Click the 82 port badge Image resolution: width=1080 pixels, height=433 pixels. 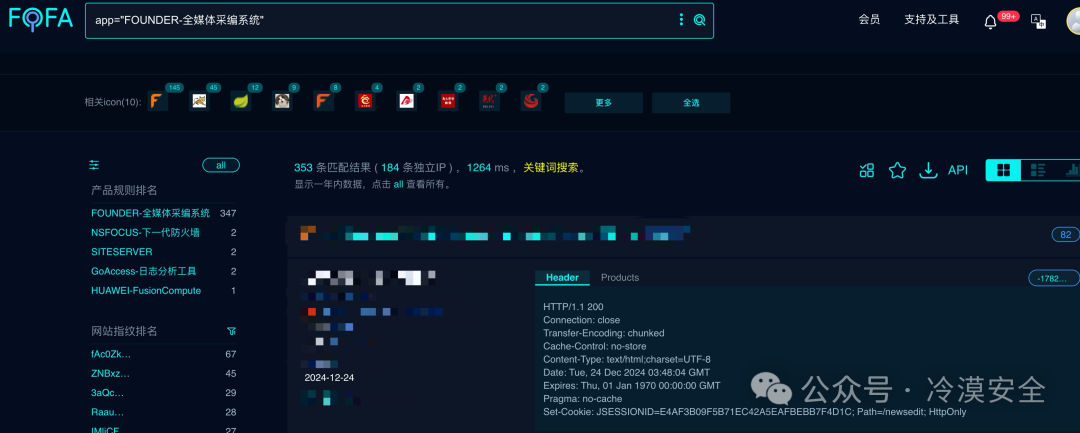[1066, 235]
